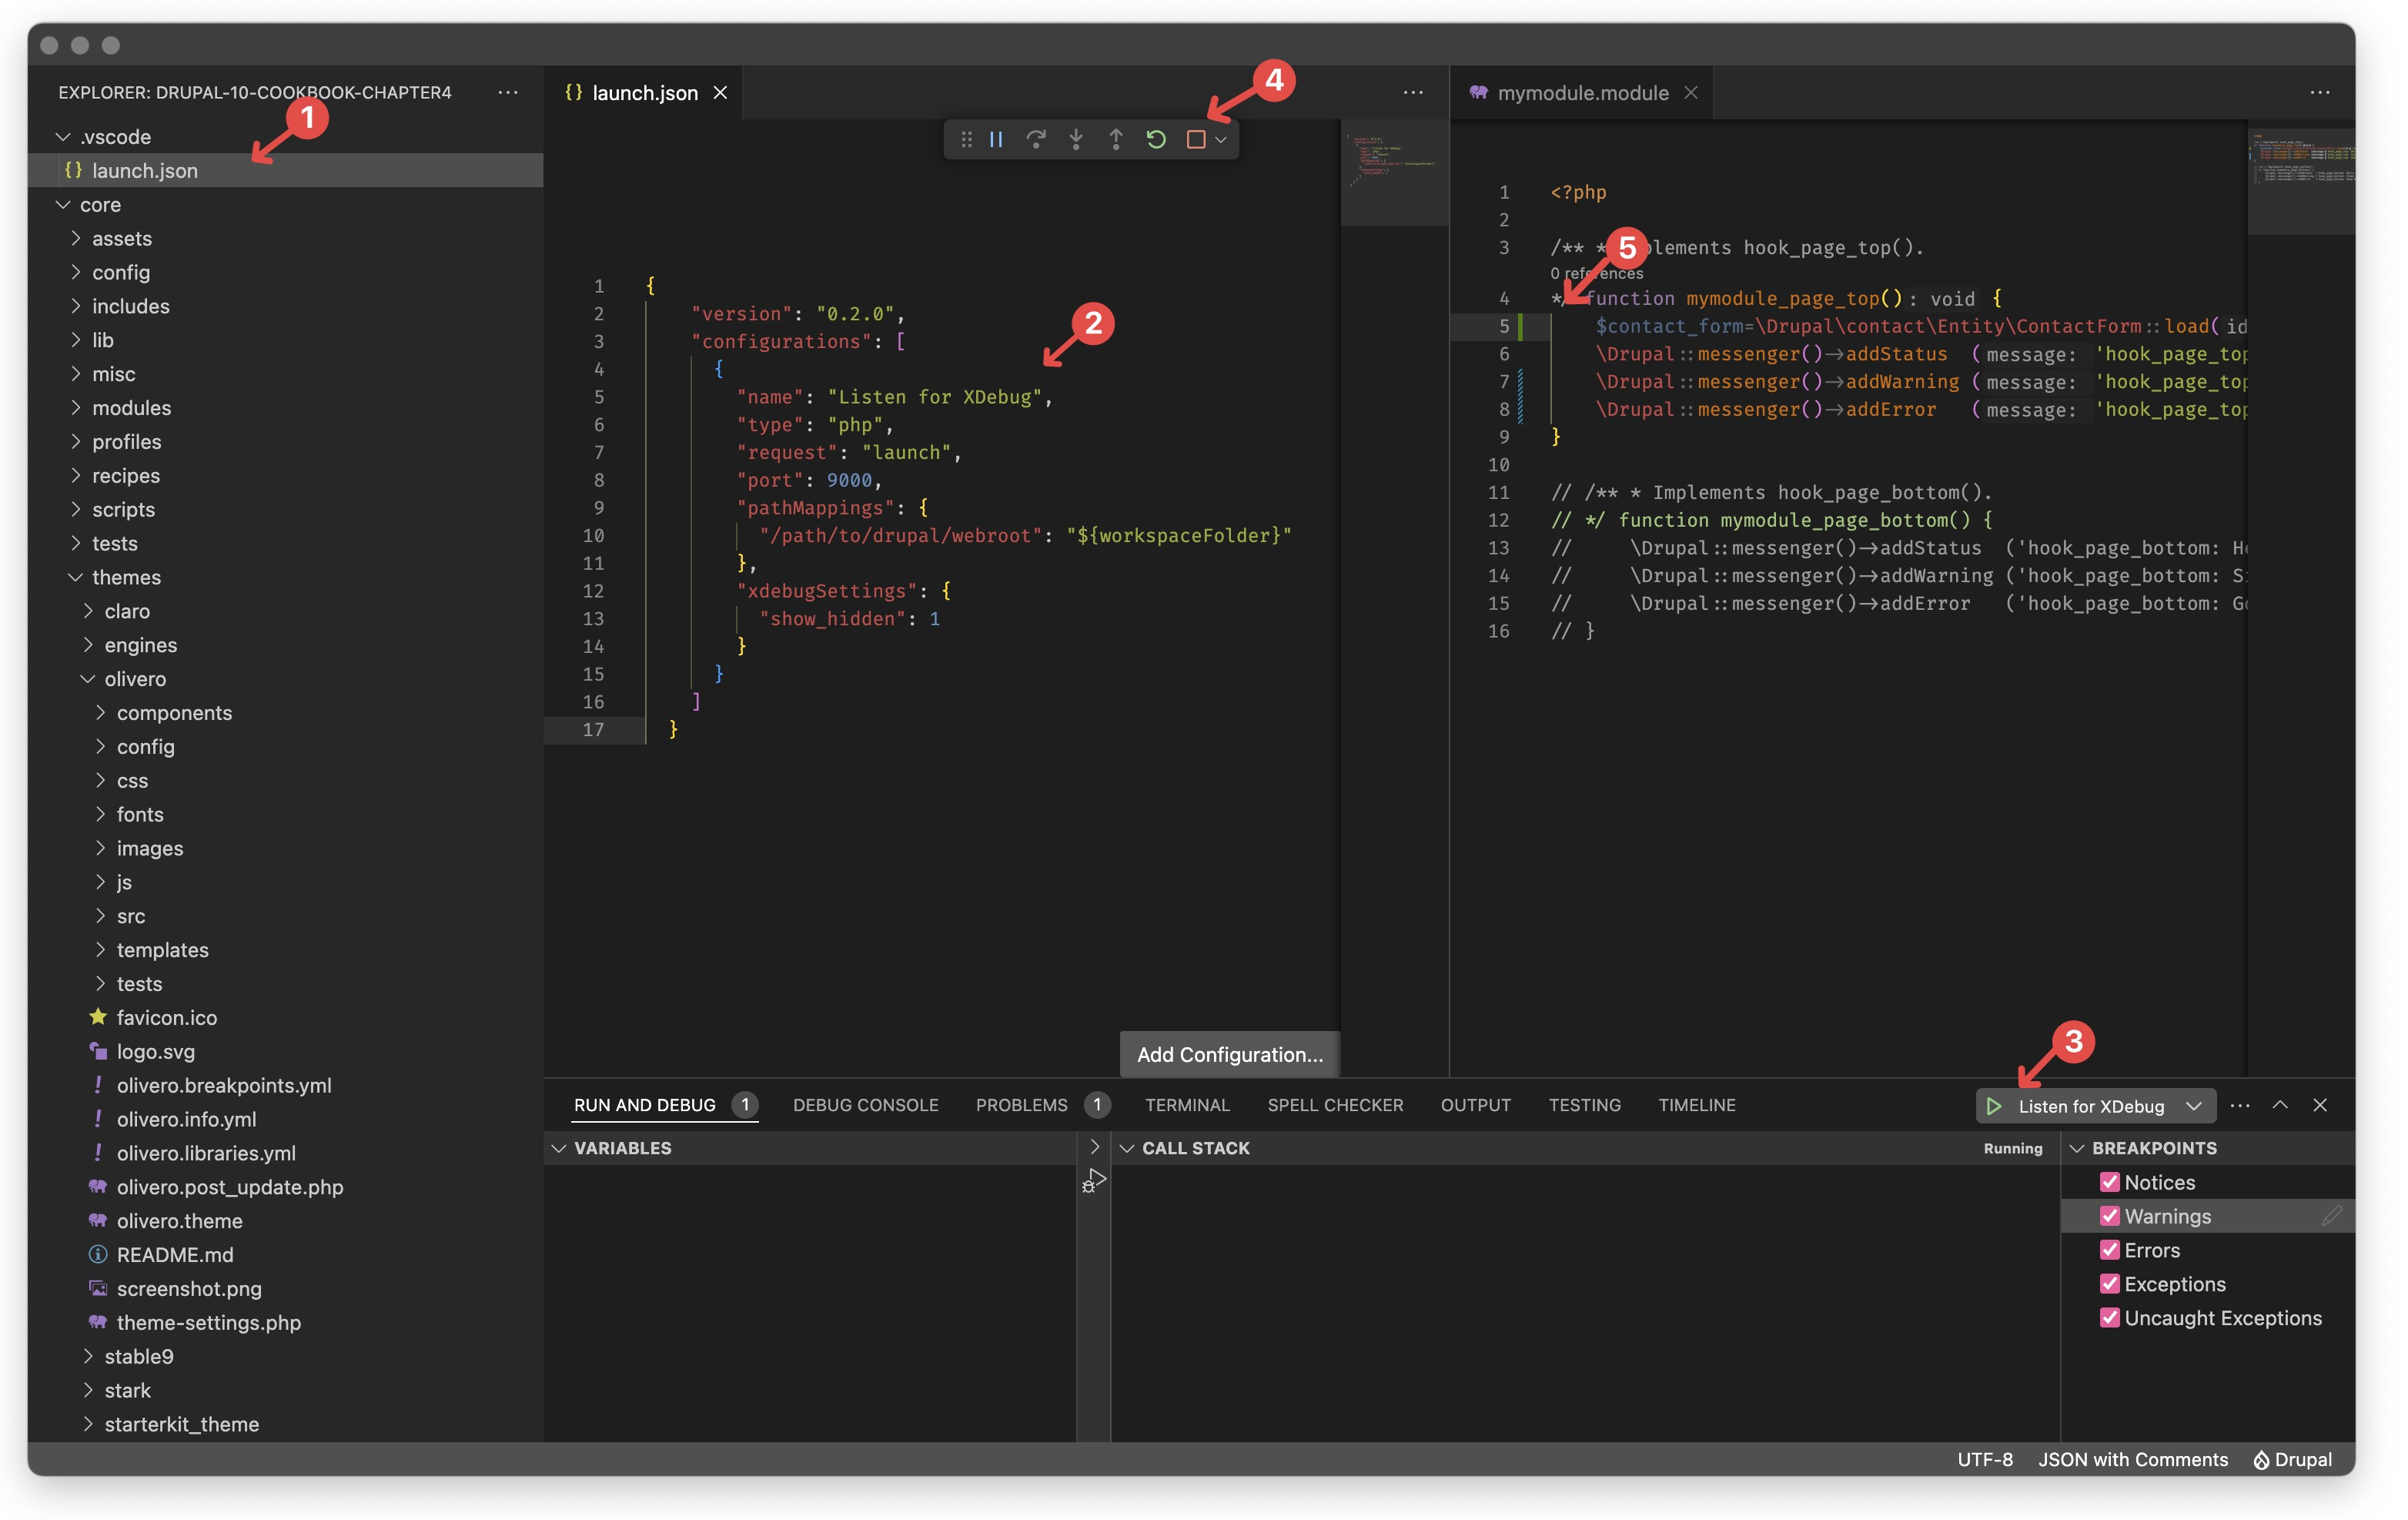Click the Step Into debug icon
Viewport: 2408px width, 1520px height.
1076,139
